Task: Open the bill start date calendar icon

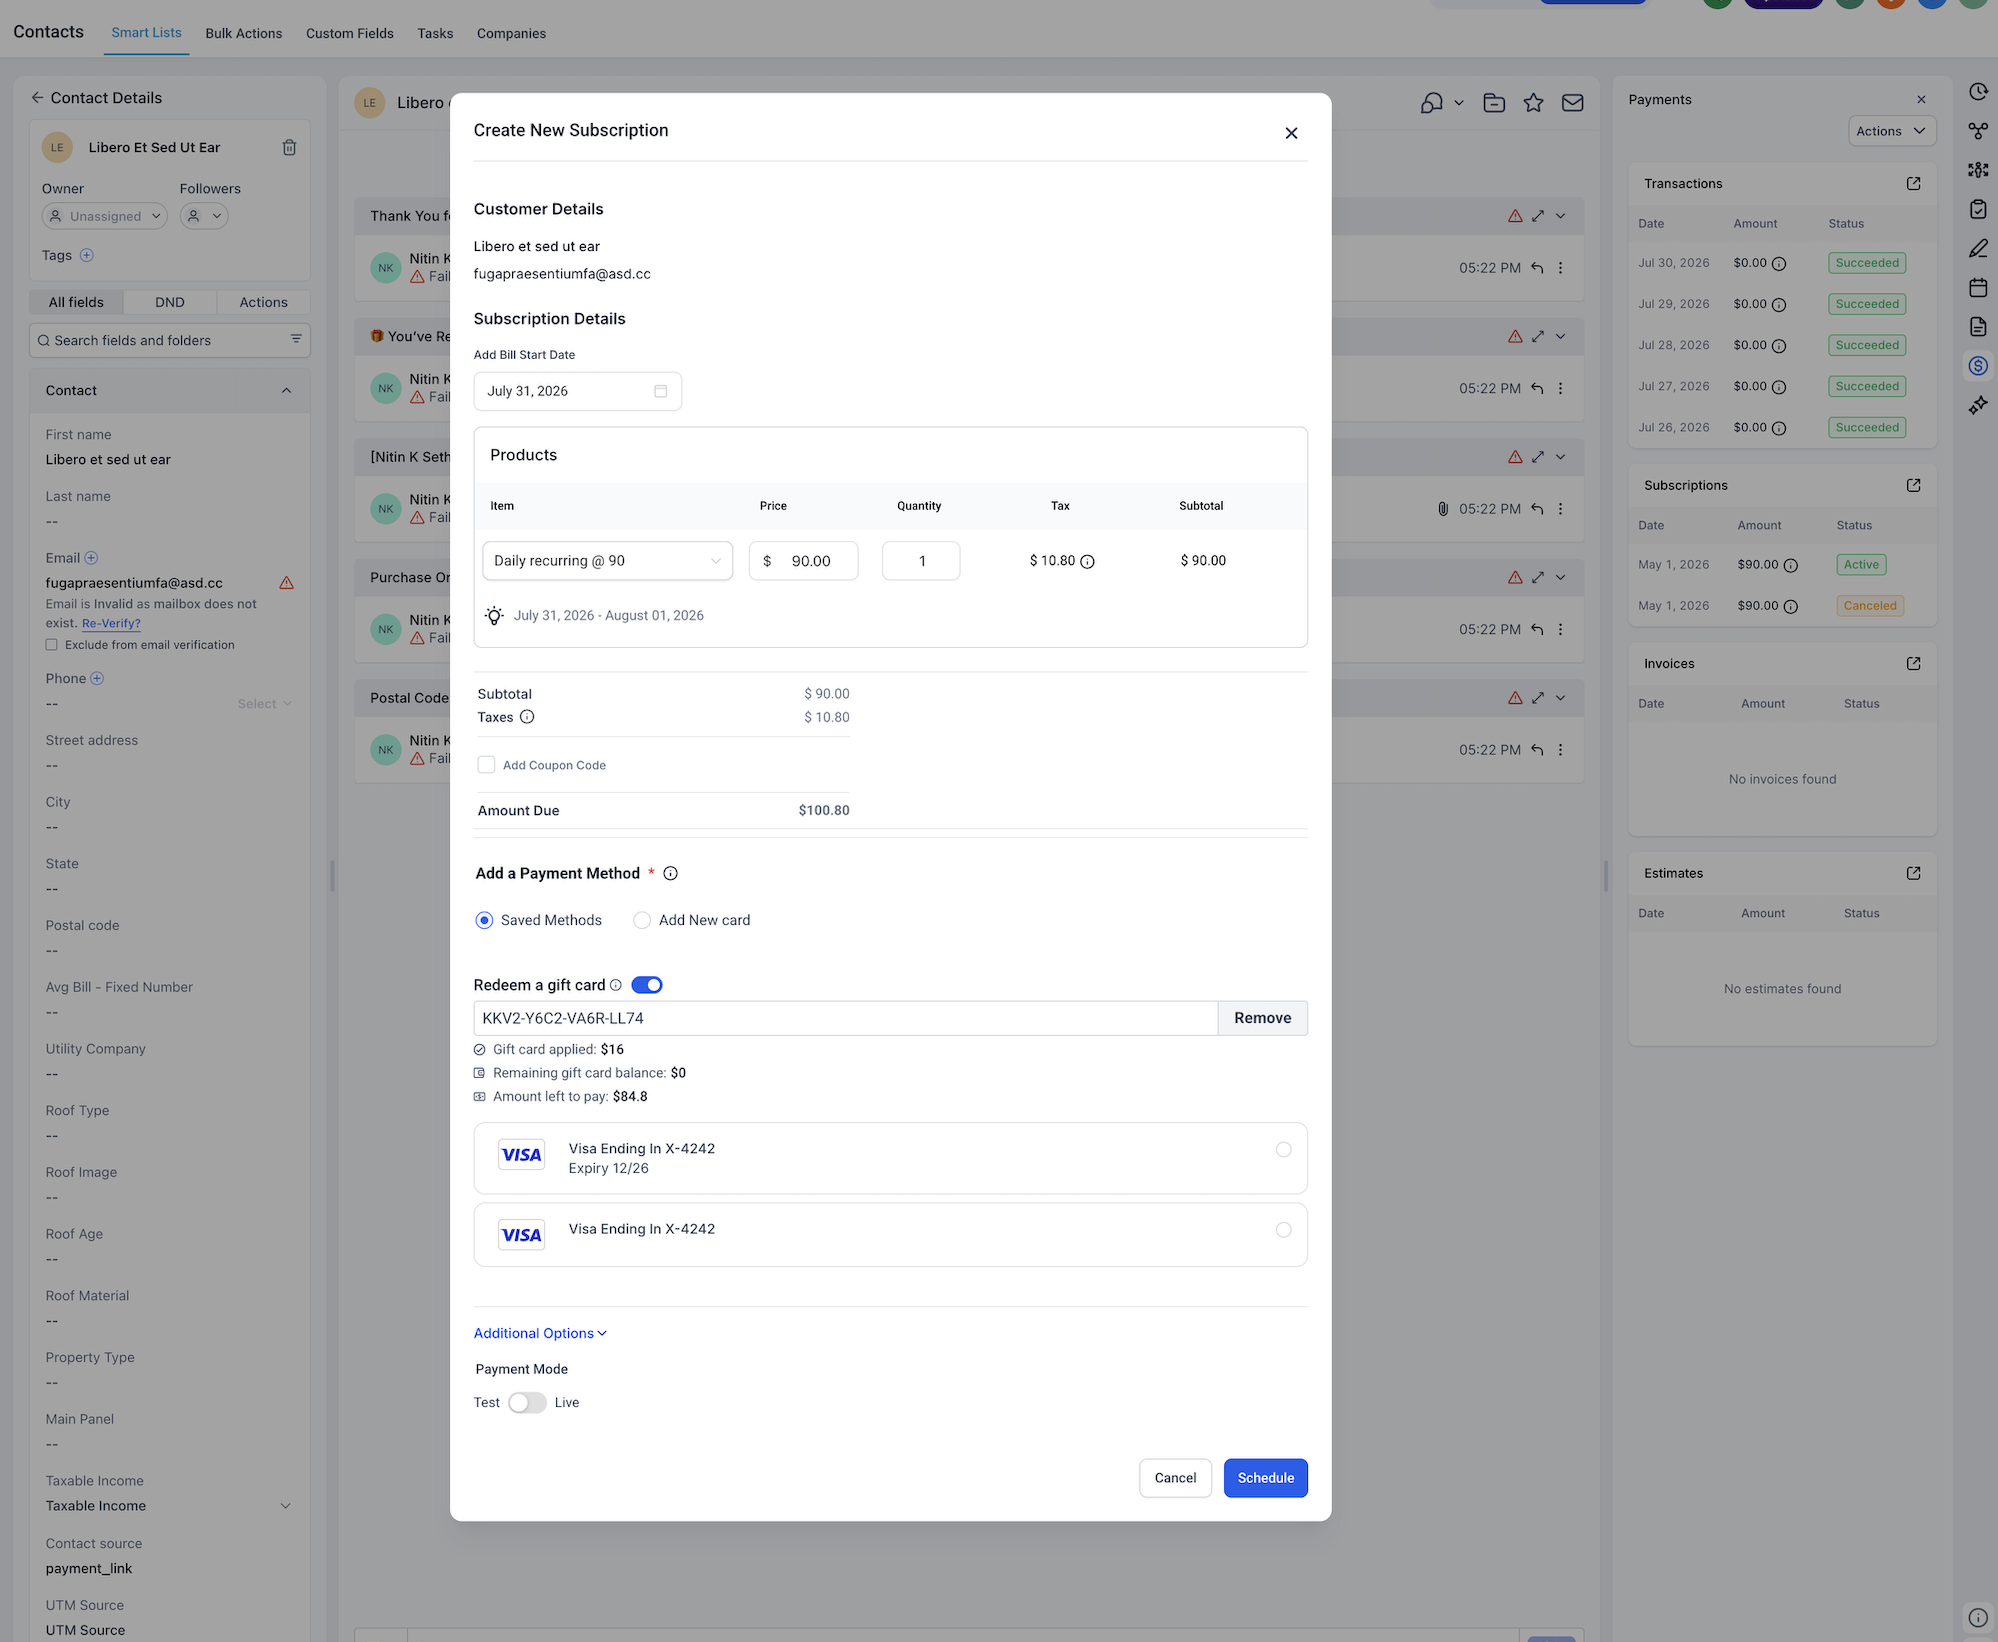Action: (660, 391)
